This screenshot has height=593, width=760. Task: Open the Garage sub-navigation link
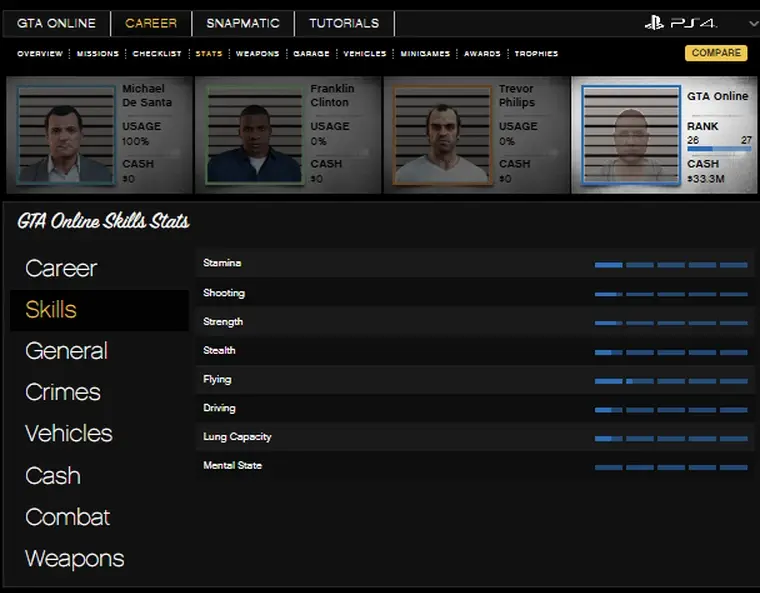pos(311,54)
